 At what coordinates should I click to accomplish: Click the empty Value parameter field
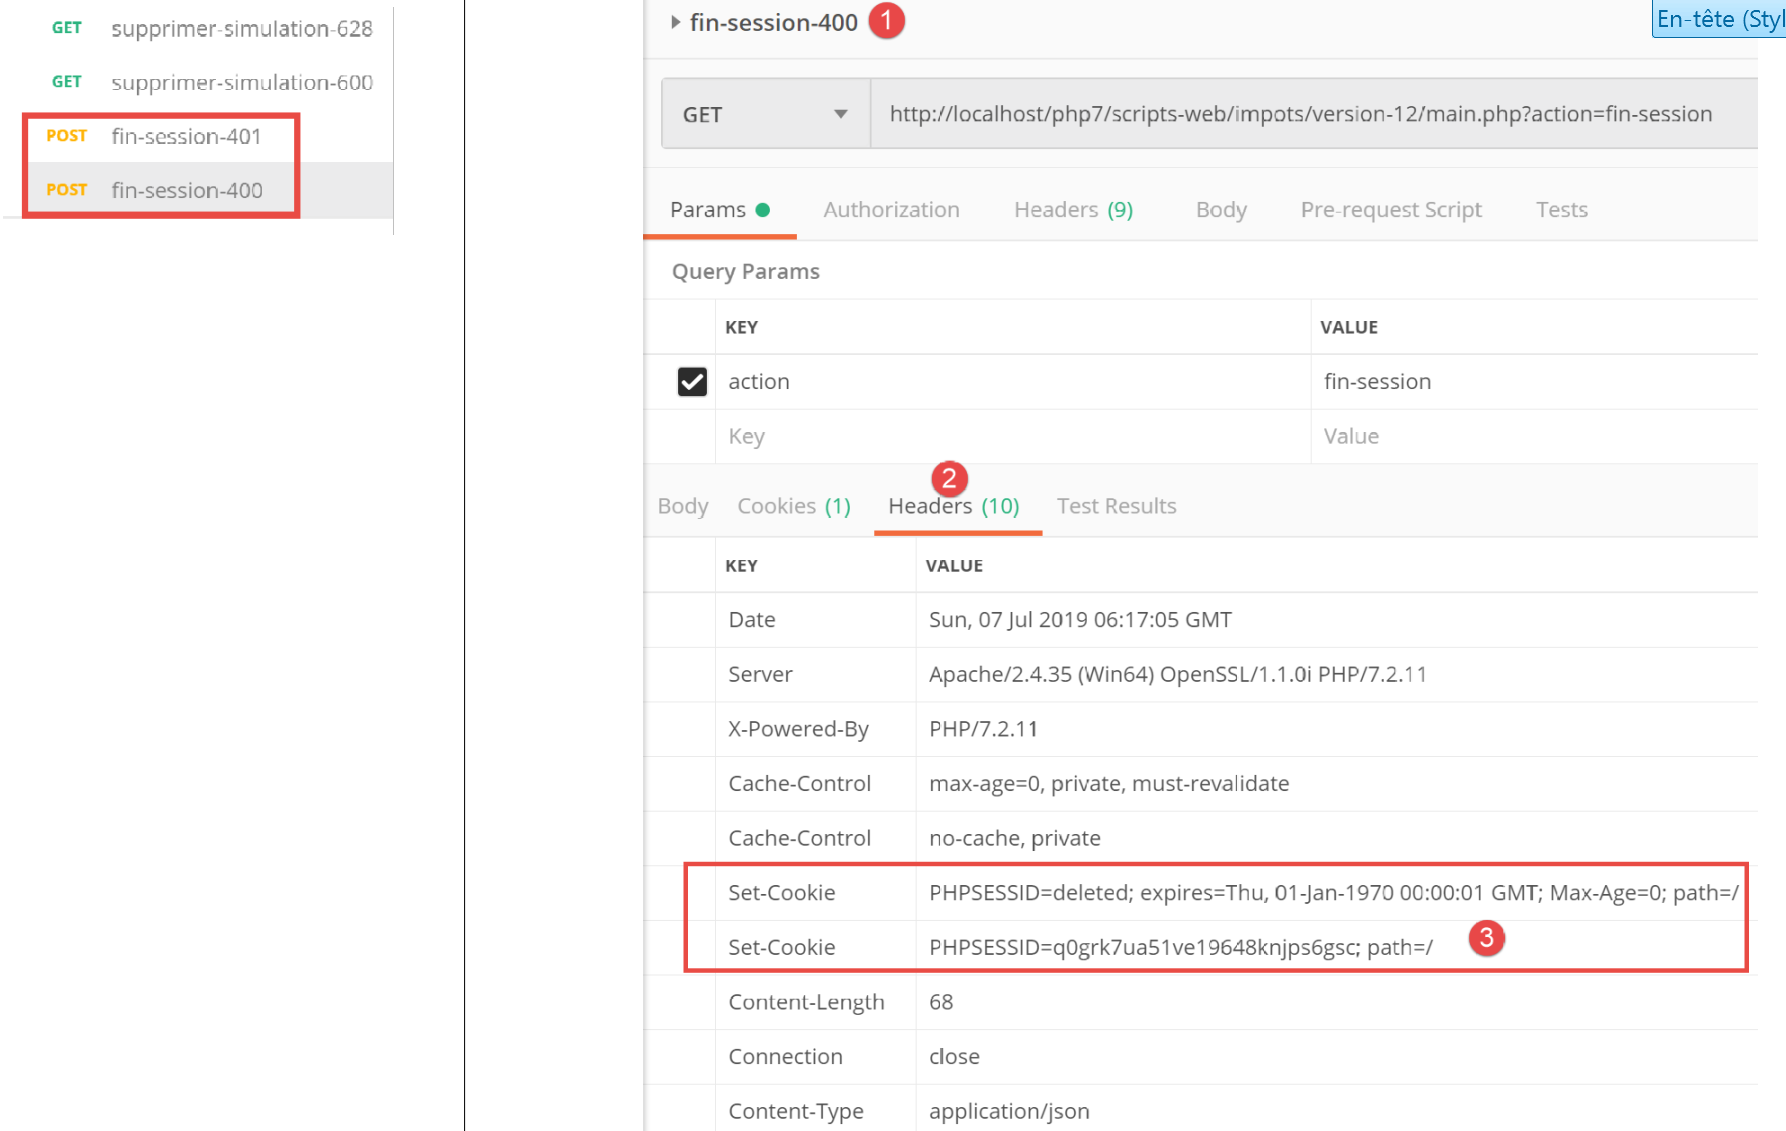coord(1530,436)
